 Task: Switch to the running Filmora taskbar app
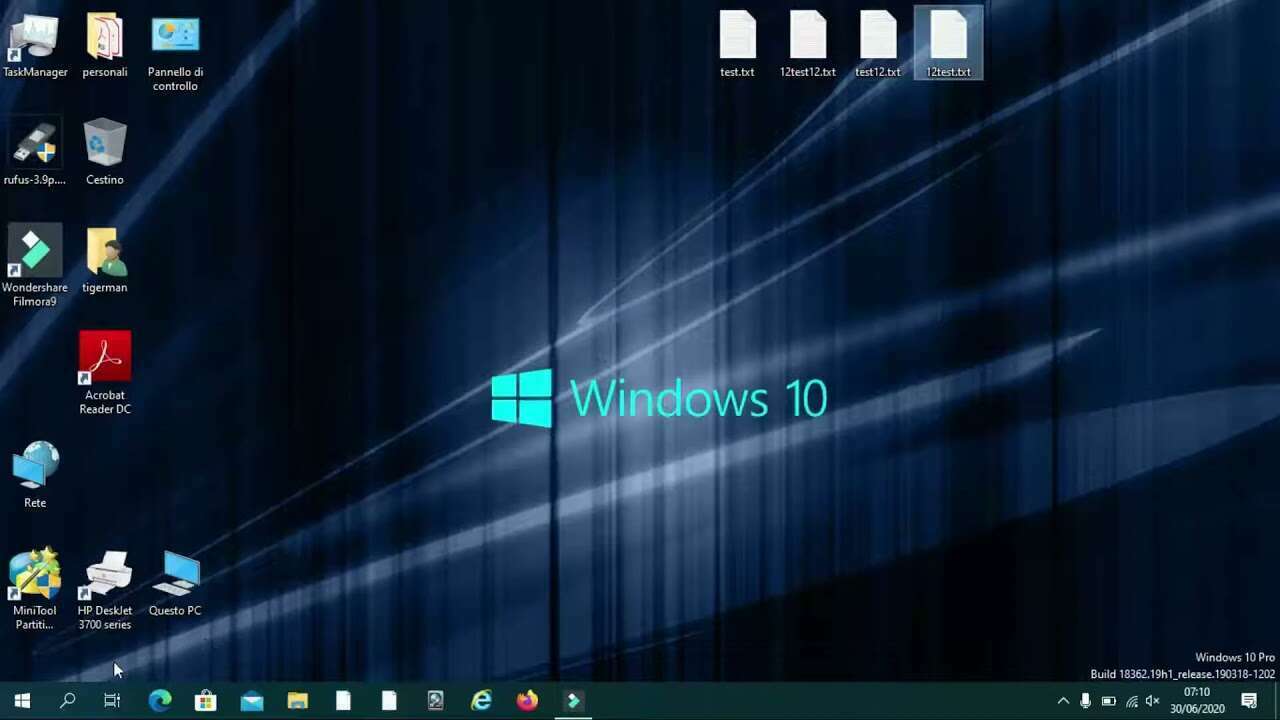click(573, 701)
